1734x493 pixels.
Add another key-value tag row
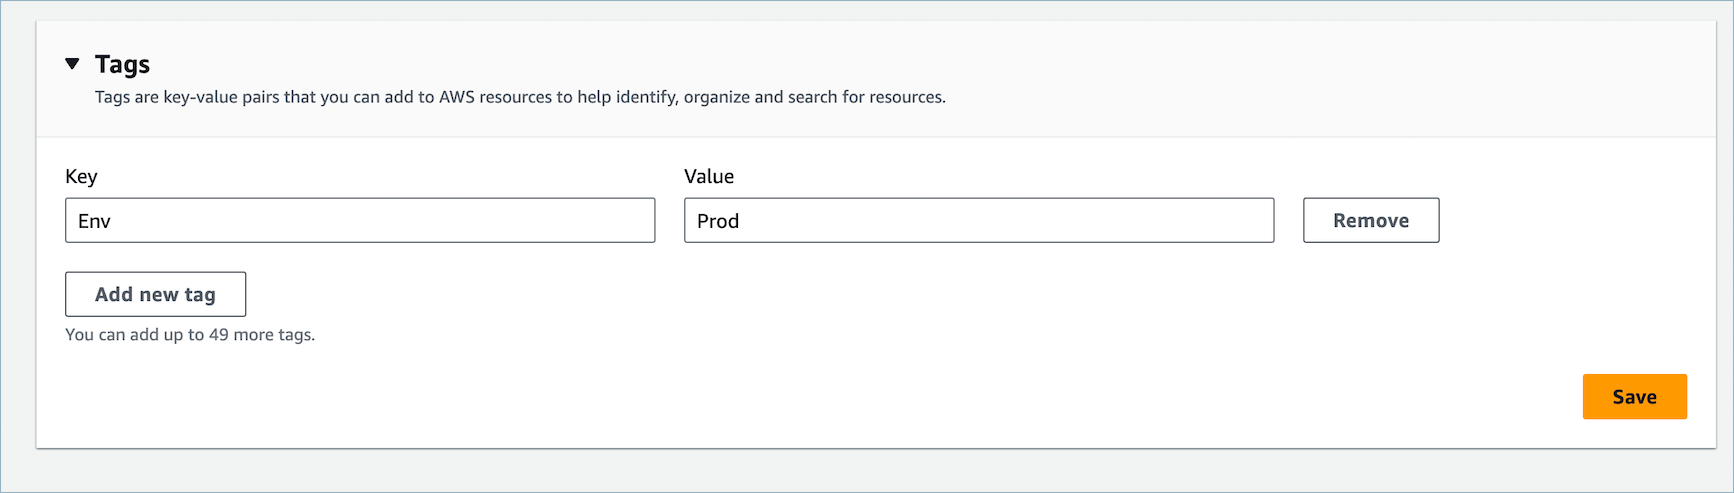[x=155, y=294]
